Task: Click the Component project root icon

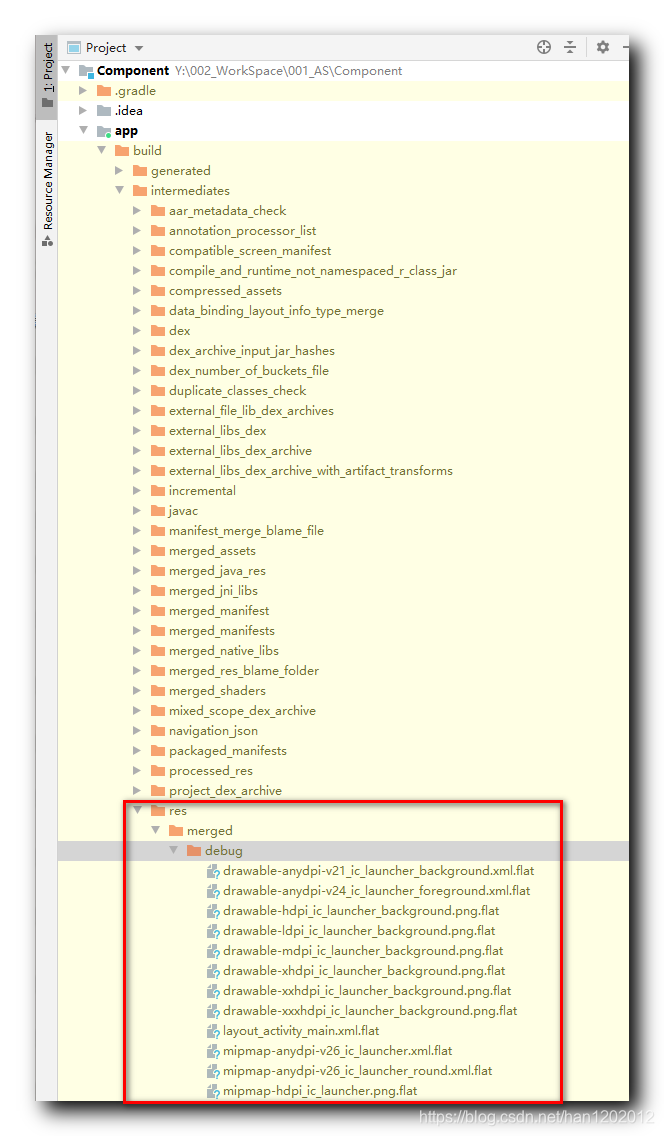Action: [x=86, y=71]
